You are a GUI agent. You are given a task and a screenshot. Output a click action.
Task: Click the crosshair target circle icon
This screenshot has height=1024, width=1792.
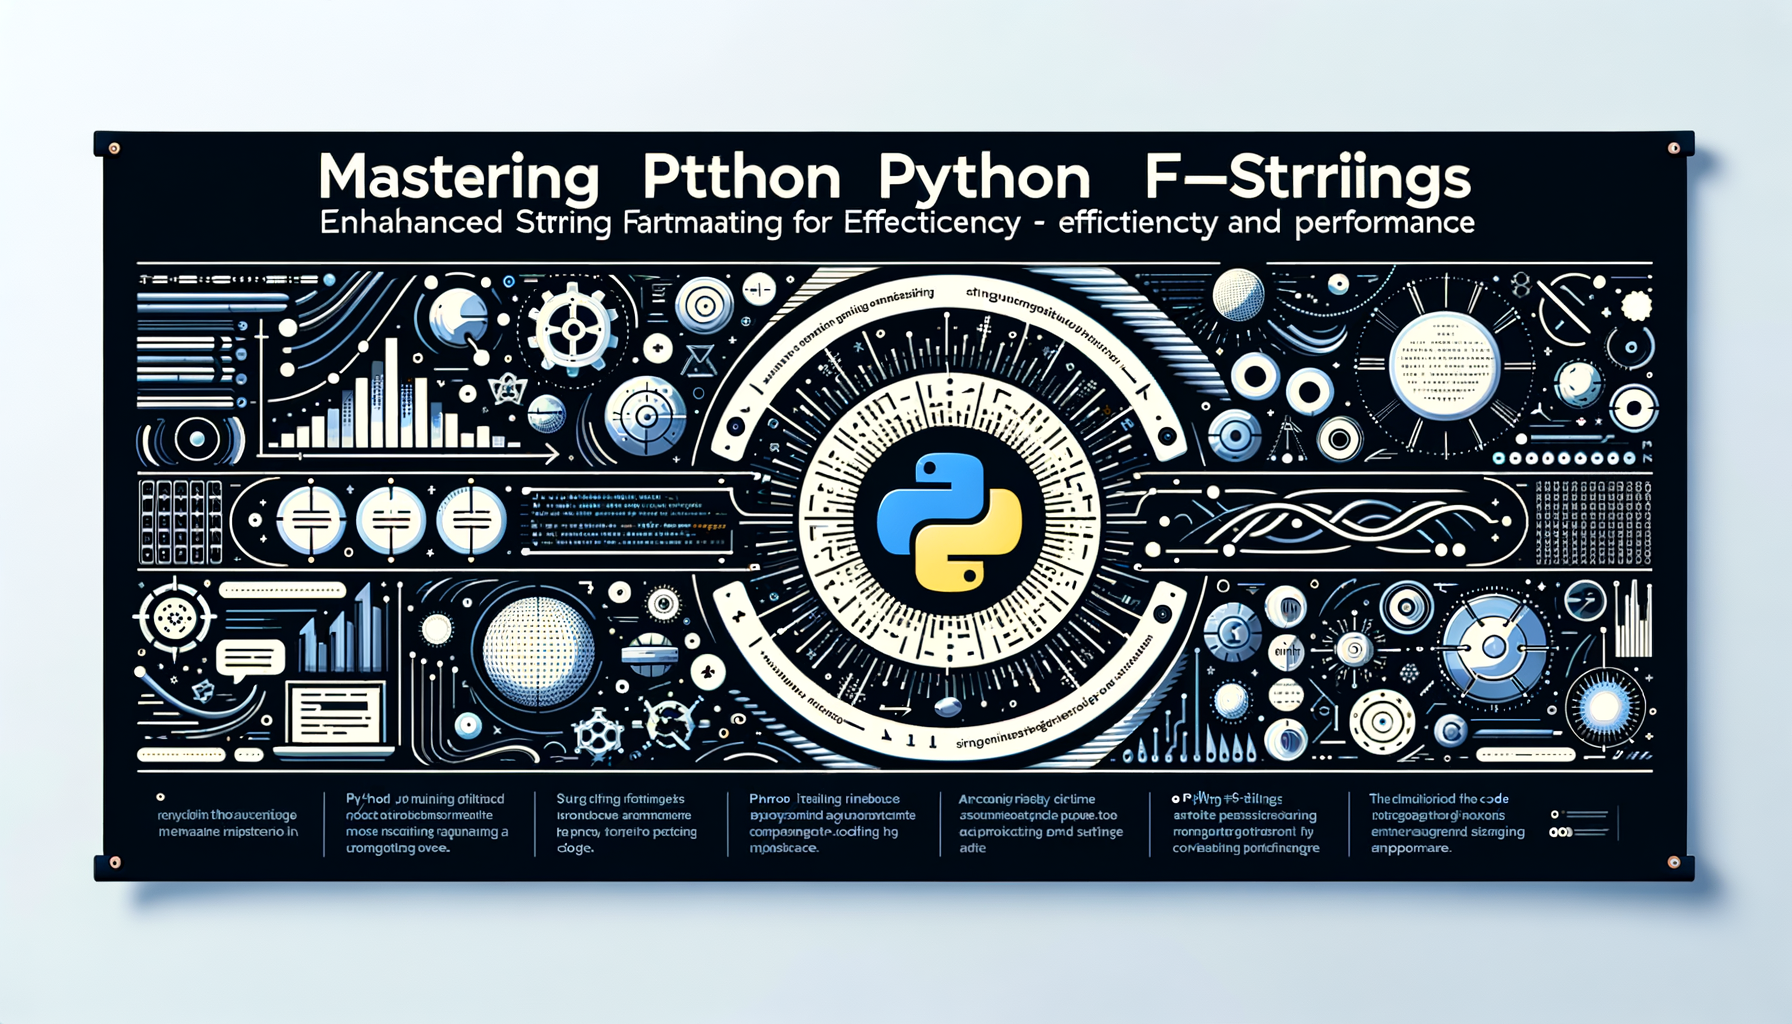[646, 413]
